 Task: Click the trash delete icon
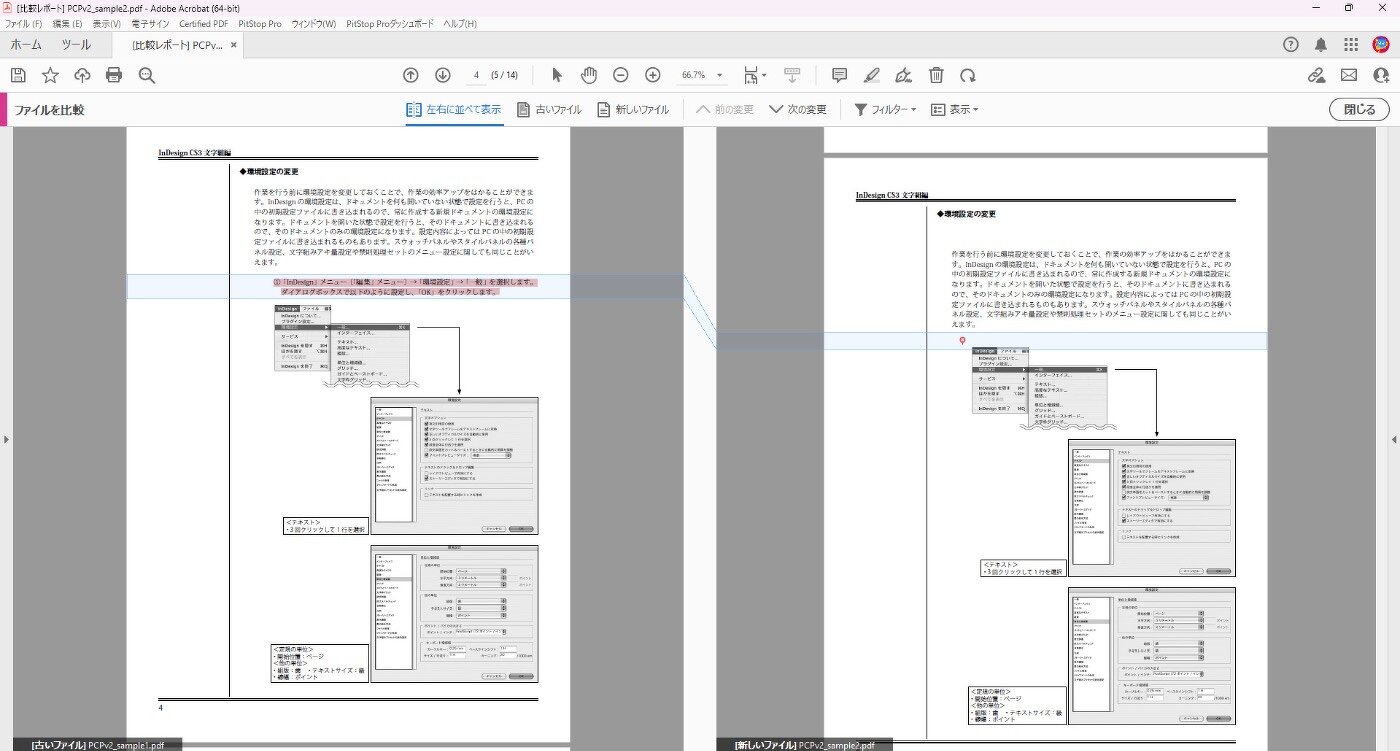click(x=936, y=75)
